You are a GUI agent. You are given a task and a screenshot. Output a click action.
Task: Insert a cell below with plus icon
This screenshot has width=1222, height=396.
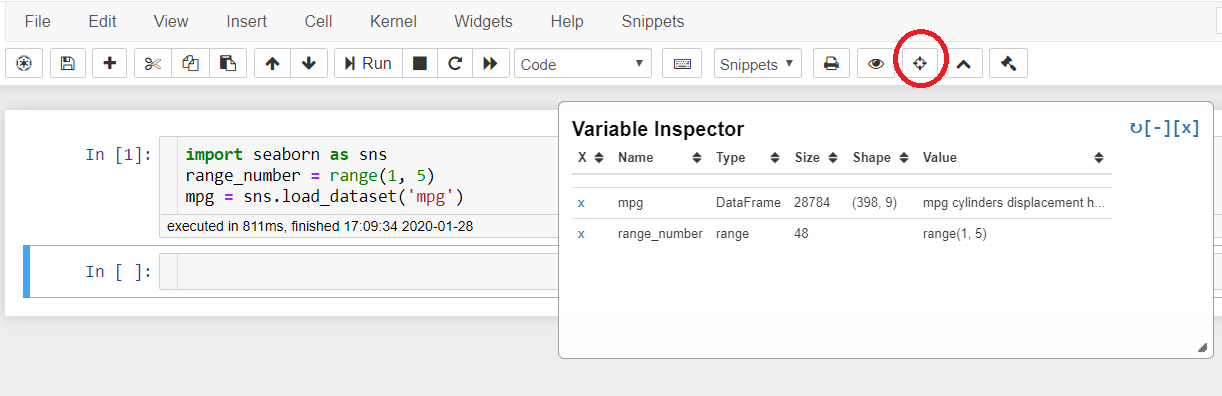[110, 64]
